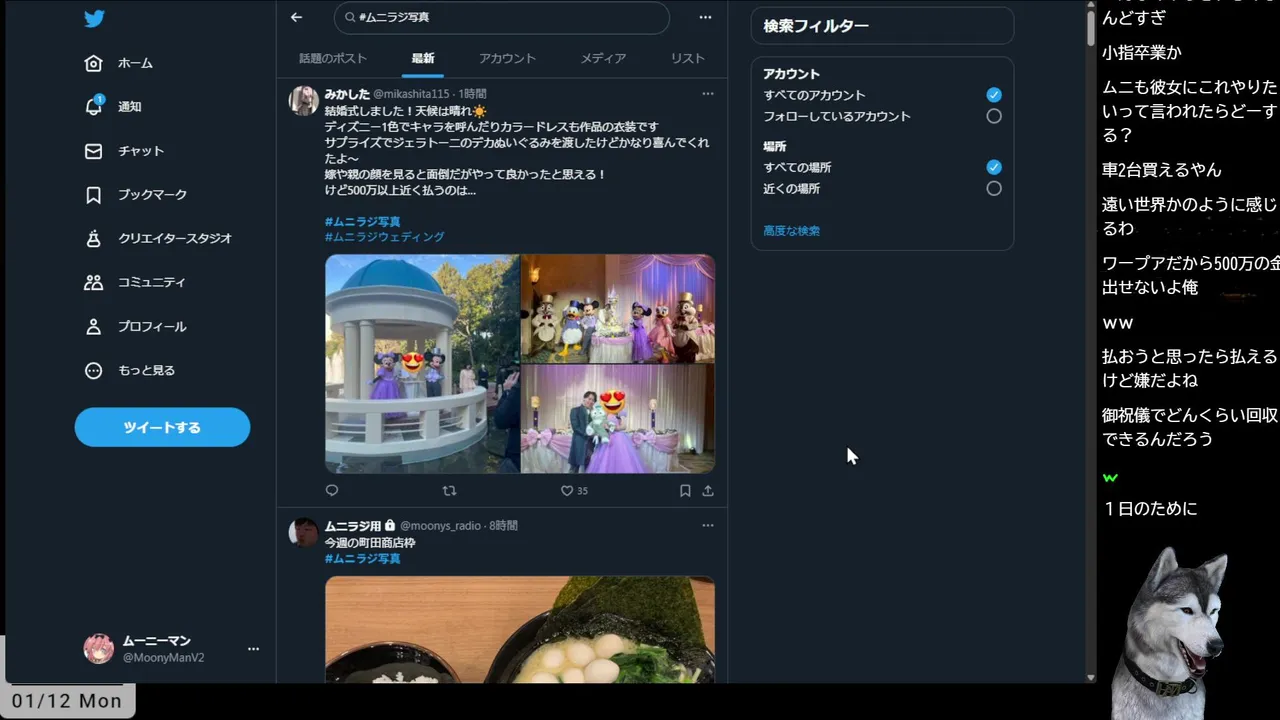
Task: Click '検索フィルター' heading text
Action: [816, 26]
